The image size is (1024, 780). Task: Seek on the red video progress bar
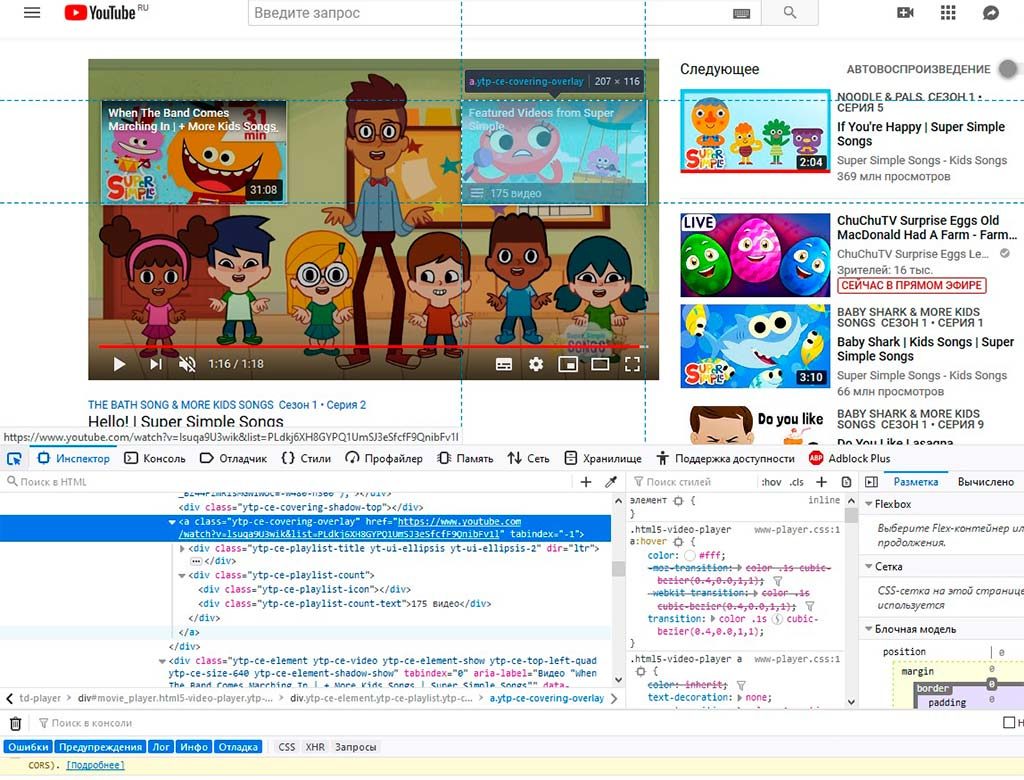(373, 346)
